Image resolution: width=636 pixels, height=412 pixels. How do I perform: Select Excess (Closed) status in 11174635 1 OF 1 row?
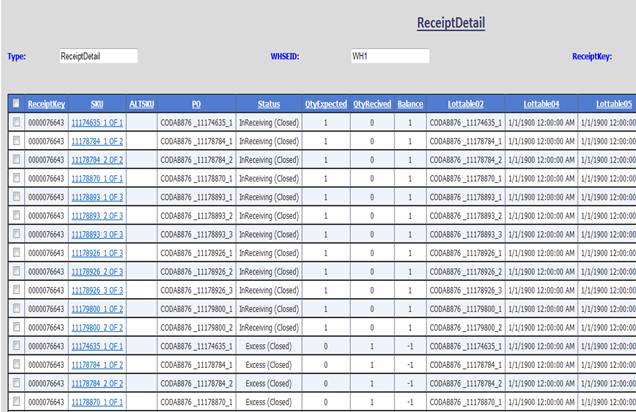click(269, 346)
